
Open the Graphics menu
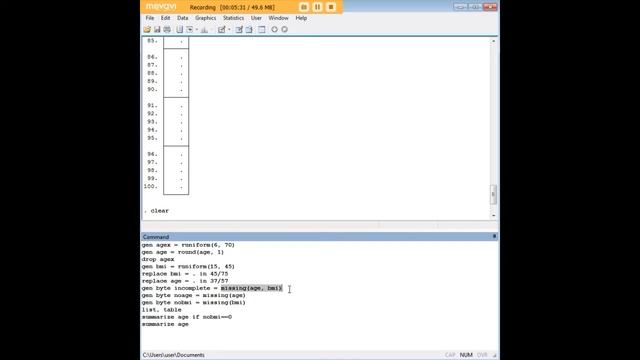[x=205, y=18]
